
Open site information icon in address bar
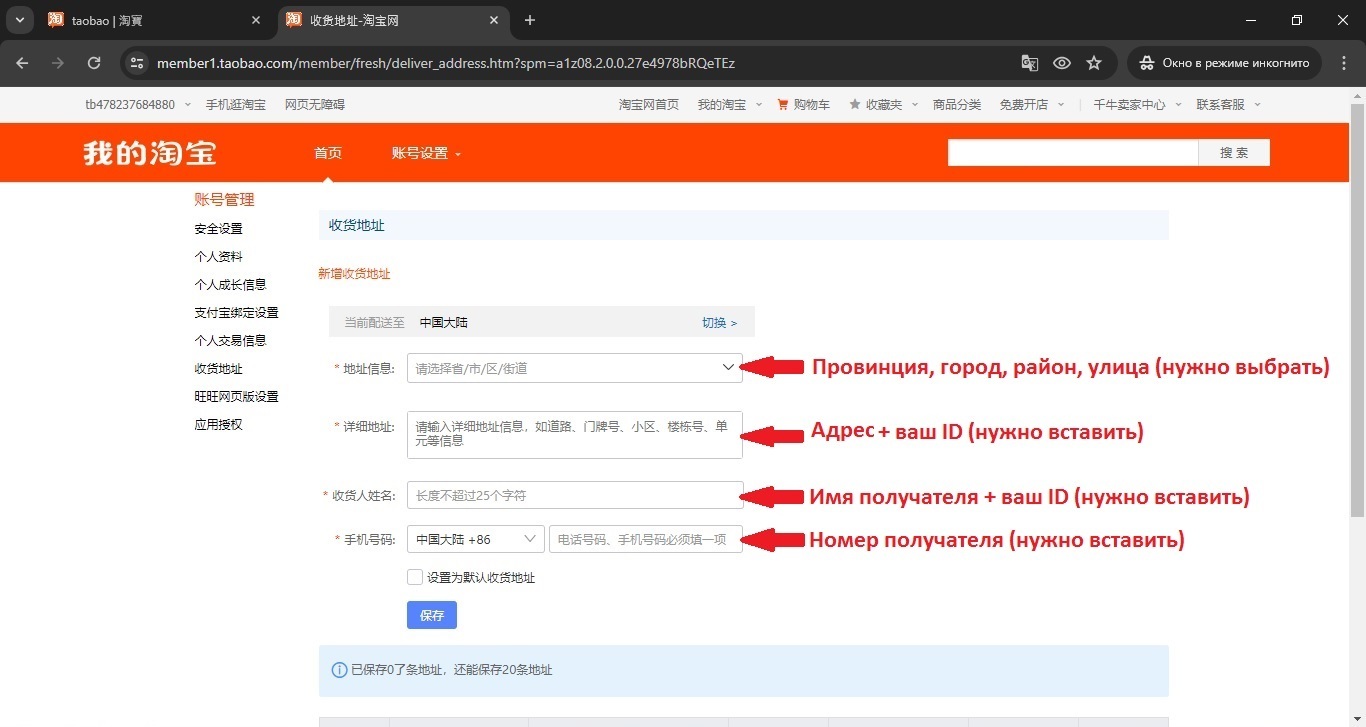point(138,63)
